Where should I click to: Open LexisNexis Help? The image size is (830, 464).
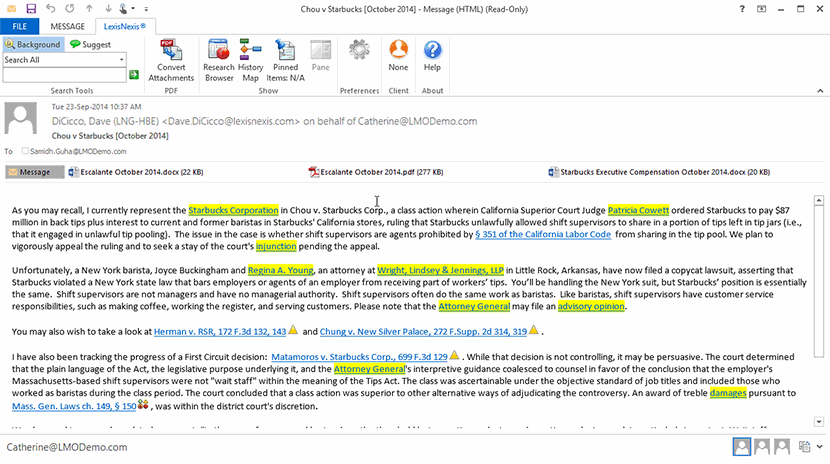pyautogui.click(x=432, y=56)
